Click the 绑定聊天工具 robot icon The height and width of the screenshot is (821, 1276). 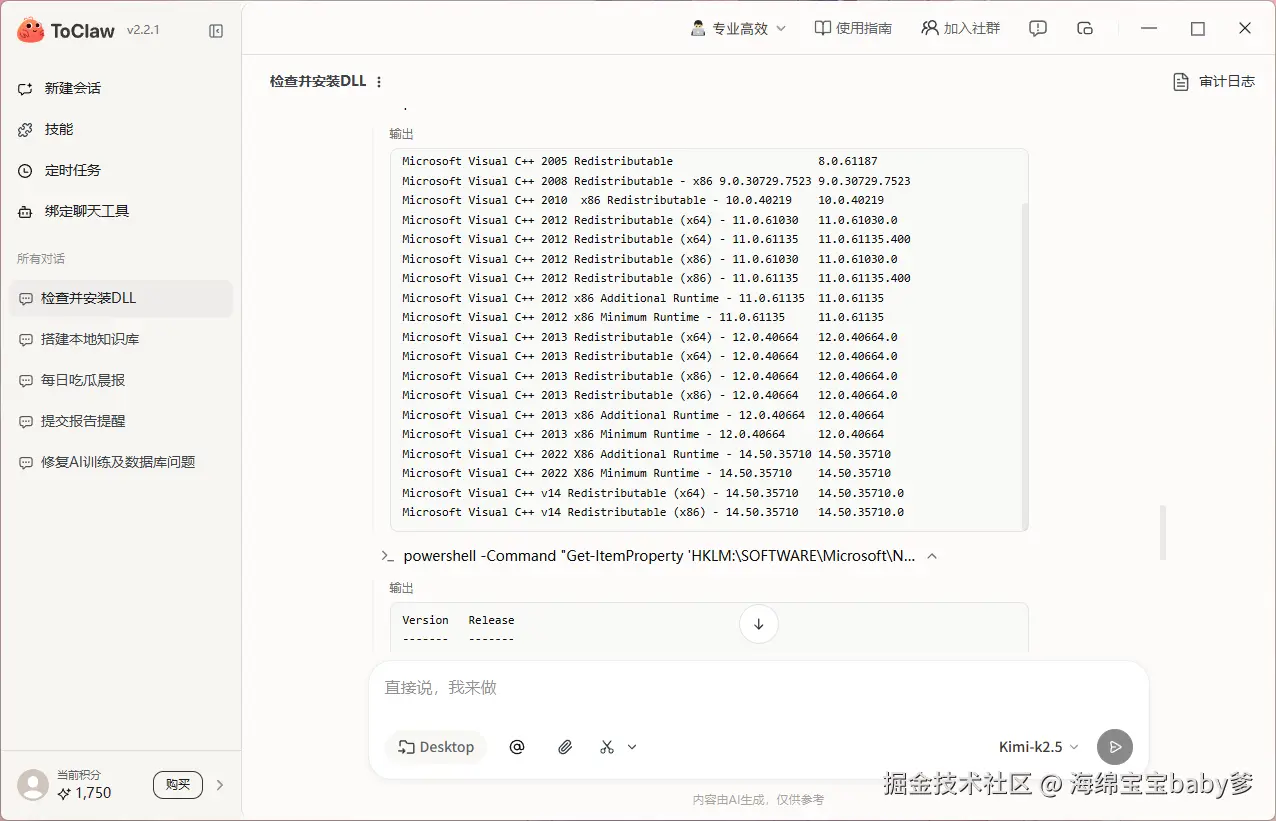click(26, 212)
